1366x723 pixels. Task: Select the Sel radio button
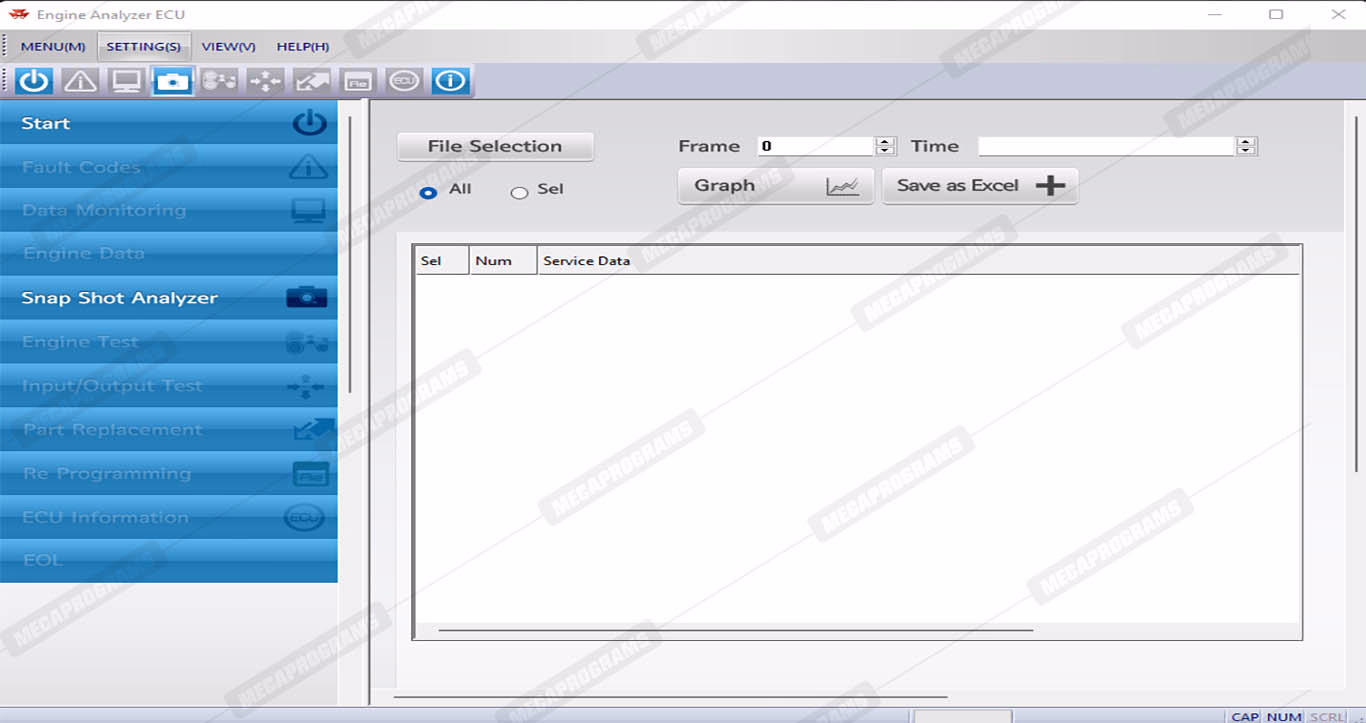click(x=519, y=192)
